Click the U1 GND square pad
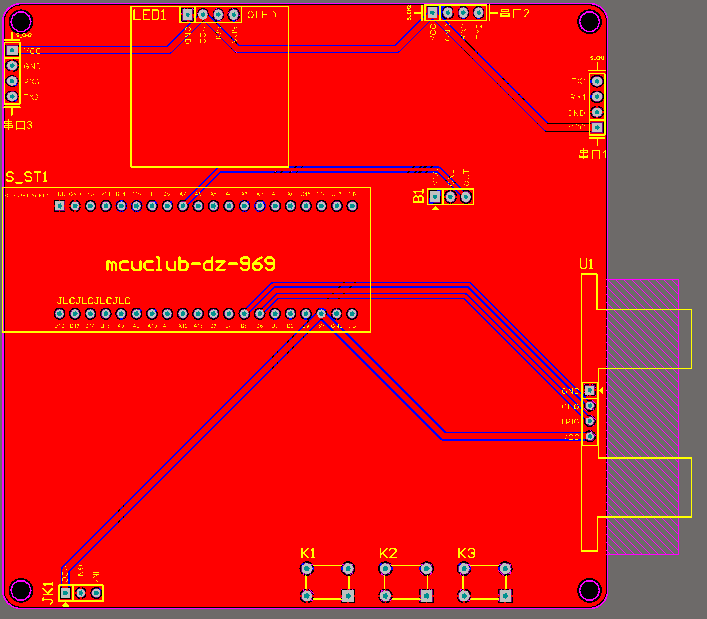This screenshot has height=619, width=707. pyautogui.click(x=590, y=390)
